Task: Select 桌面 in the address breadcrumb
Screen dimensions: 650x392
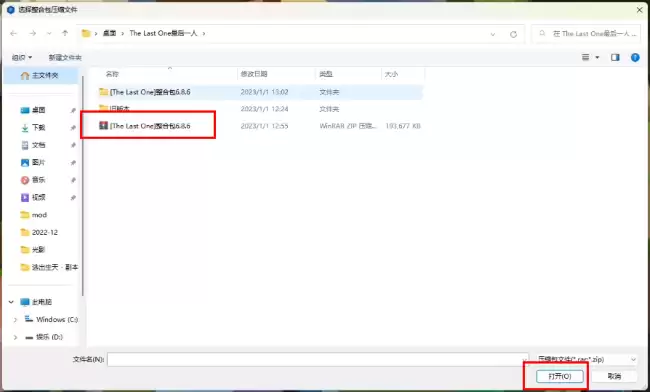Action: pyautogui.click(x=109, y=33)
